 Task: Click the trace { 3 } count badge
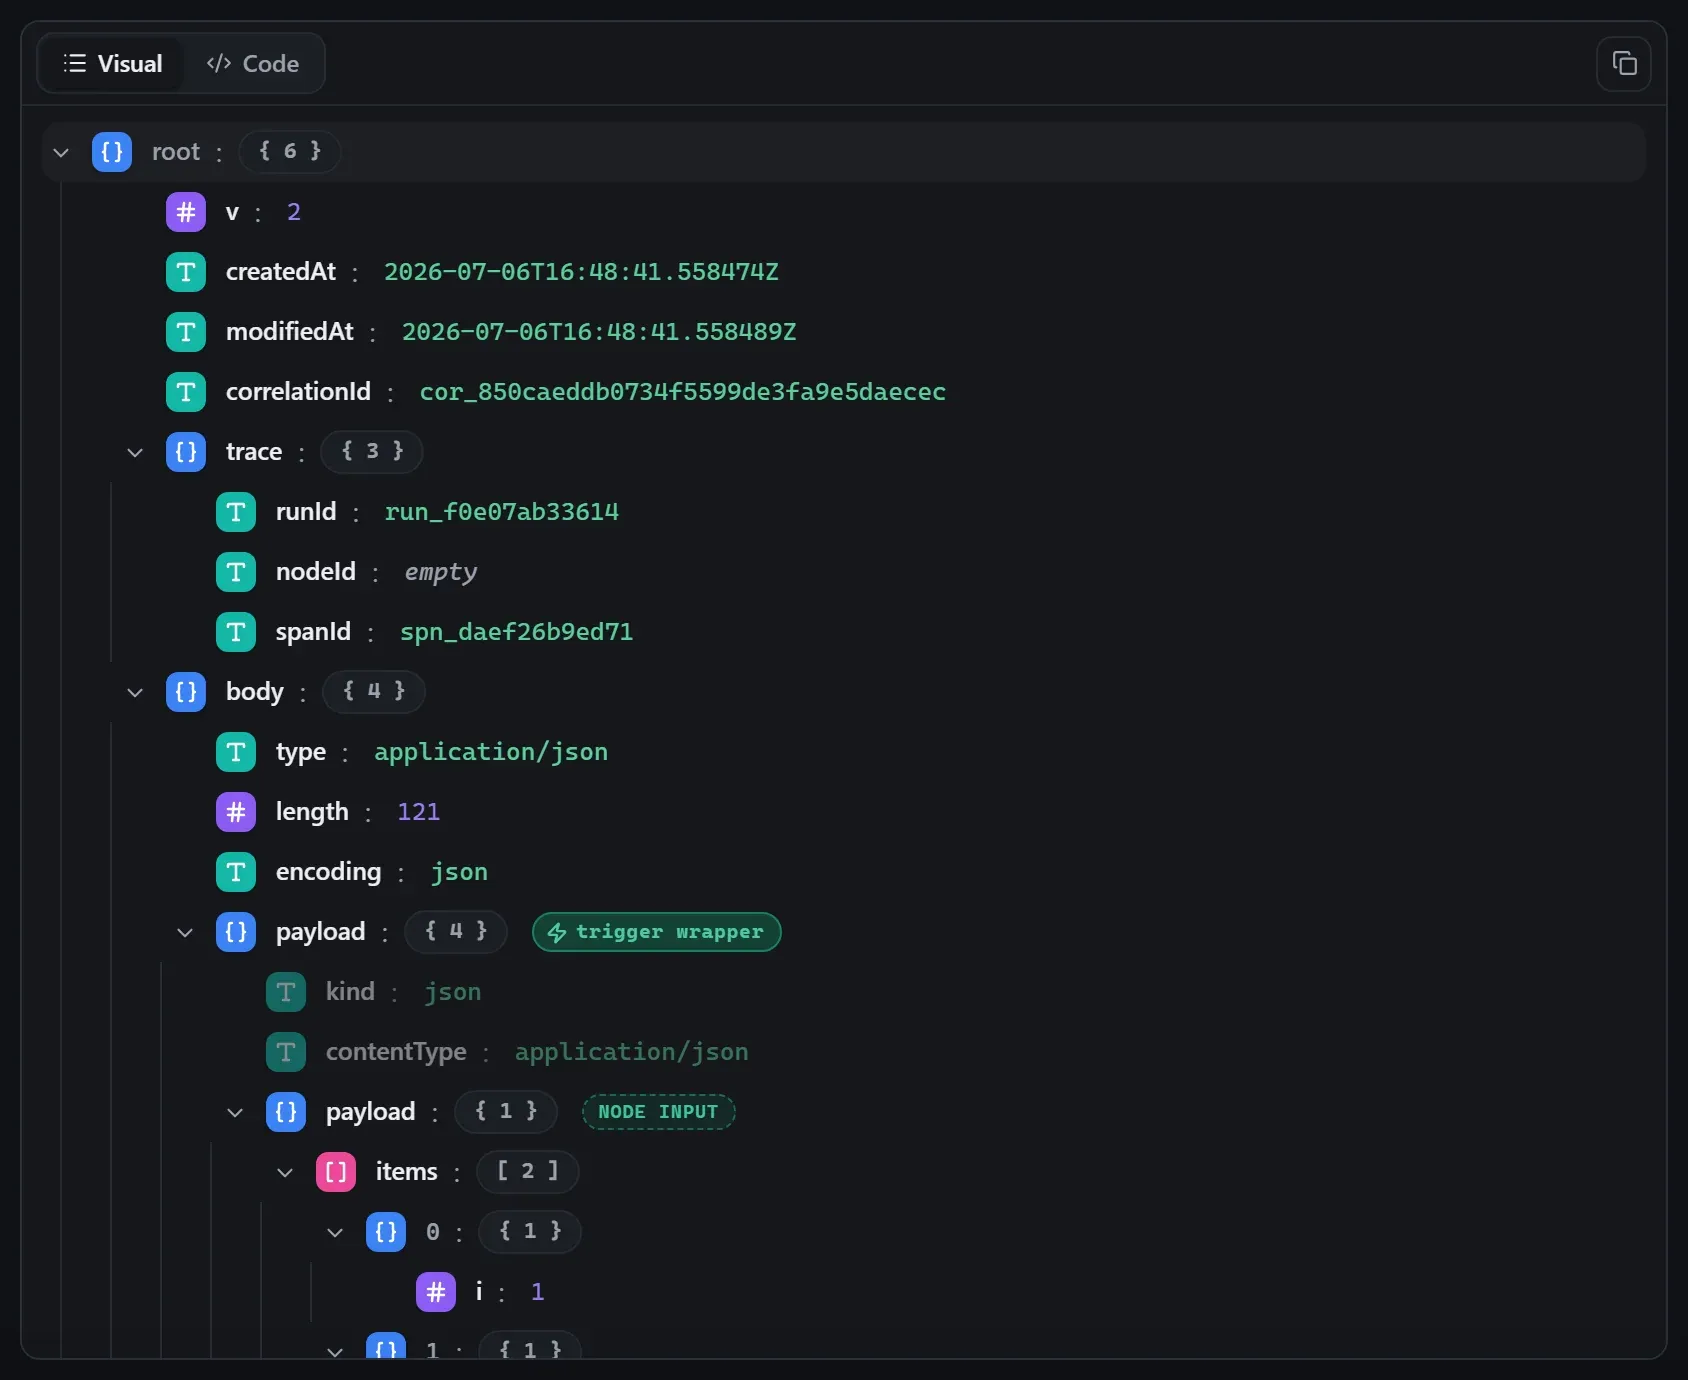point(372,452)
